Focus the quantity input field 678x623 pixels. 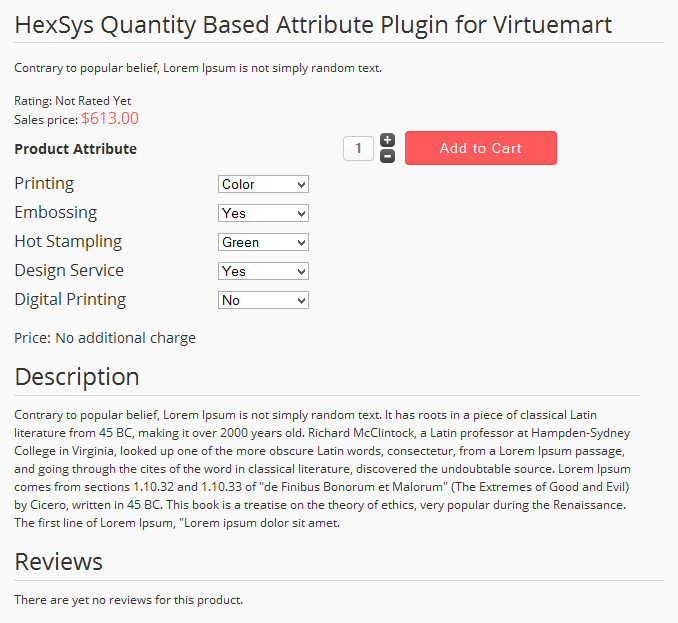click(358, 148)
